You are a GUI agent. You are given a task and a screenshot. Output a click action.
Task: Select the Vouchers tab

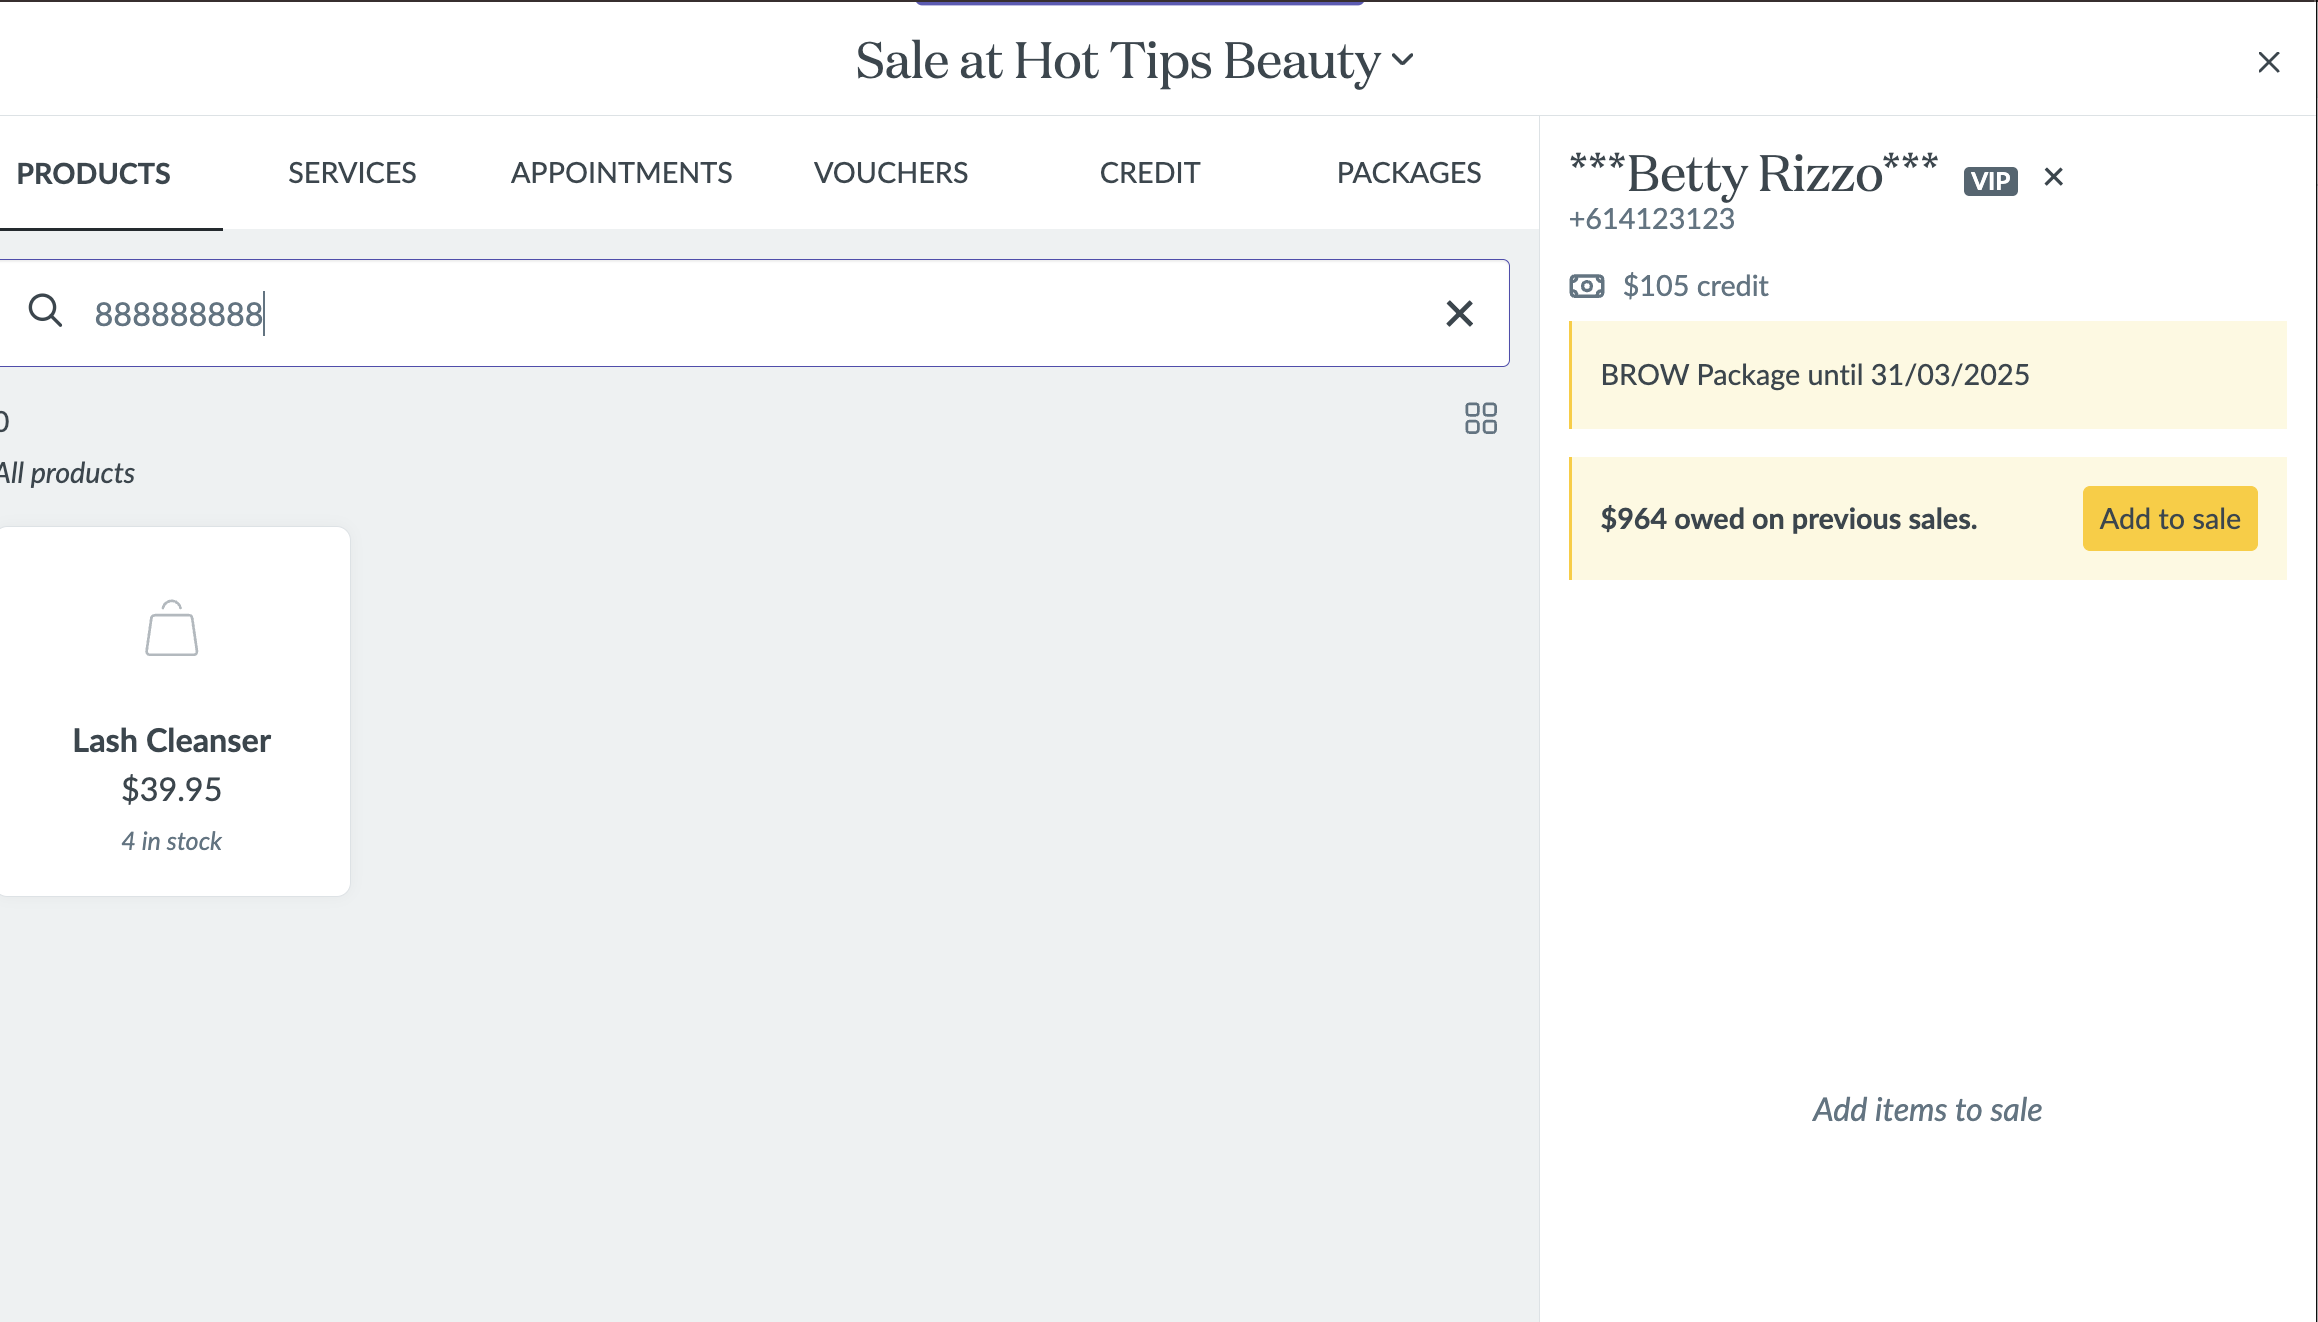click(891, 172)
